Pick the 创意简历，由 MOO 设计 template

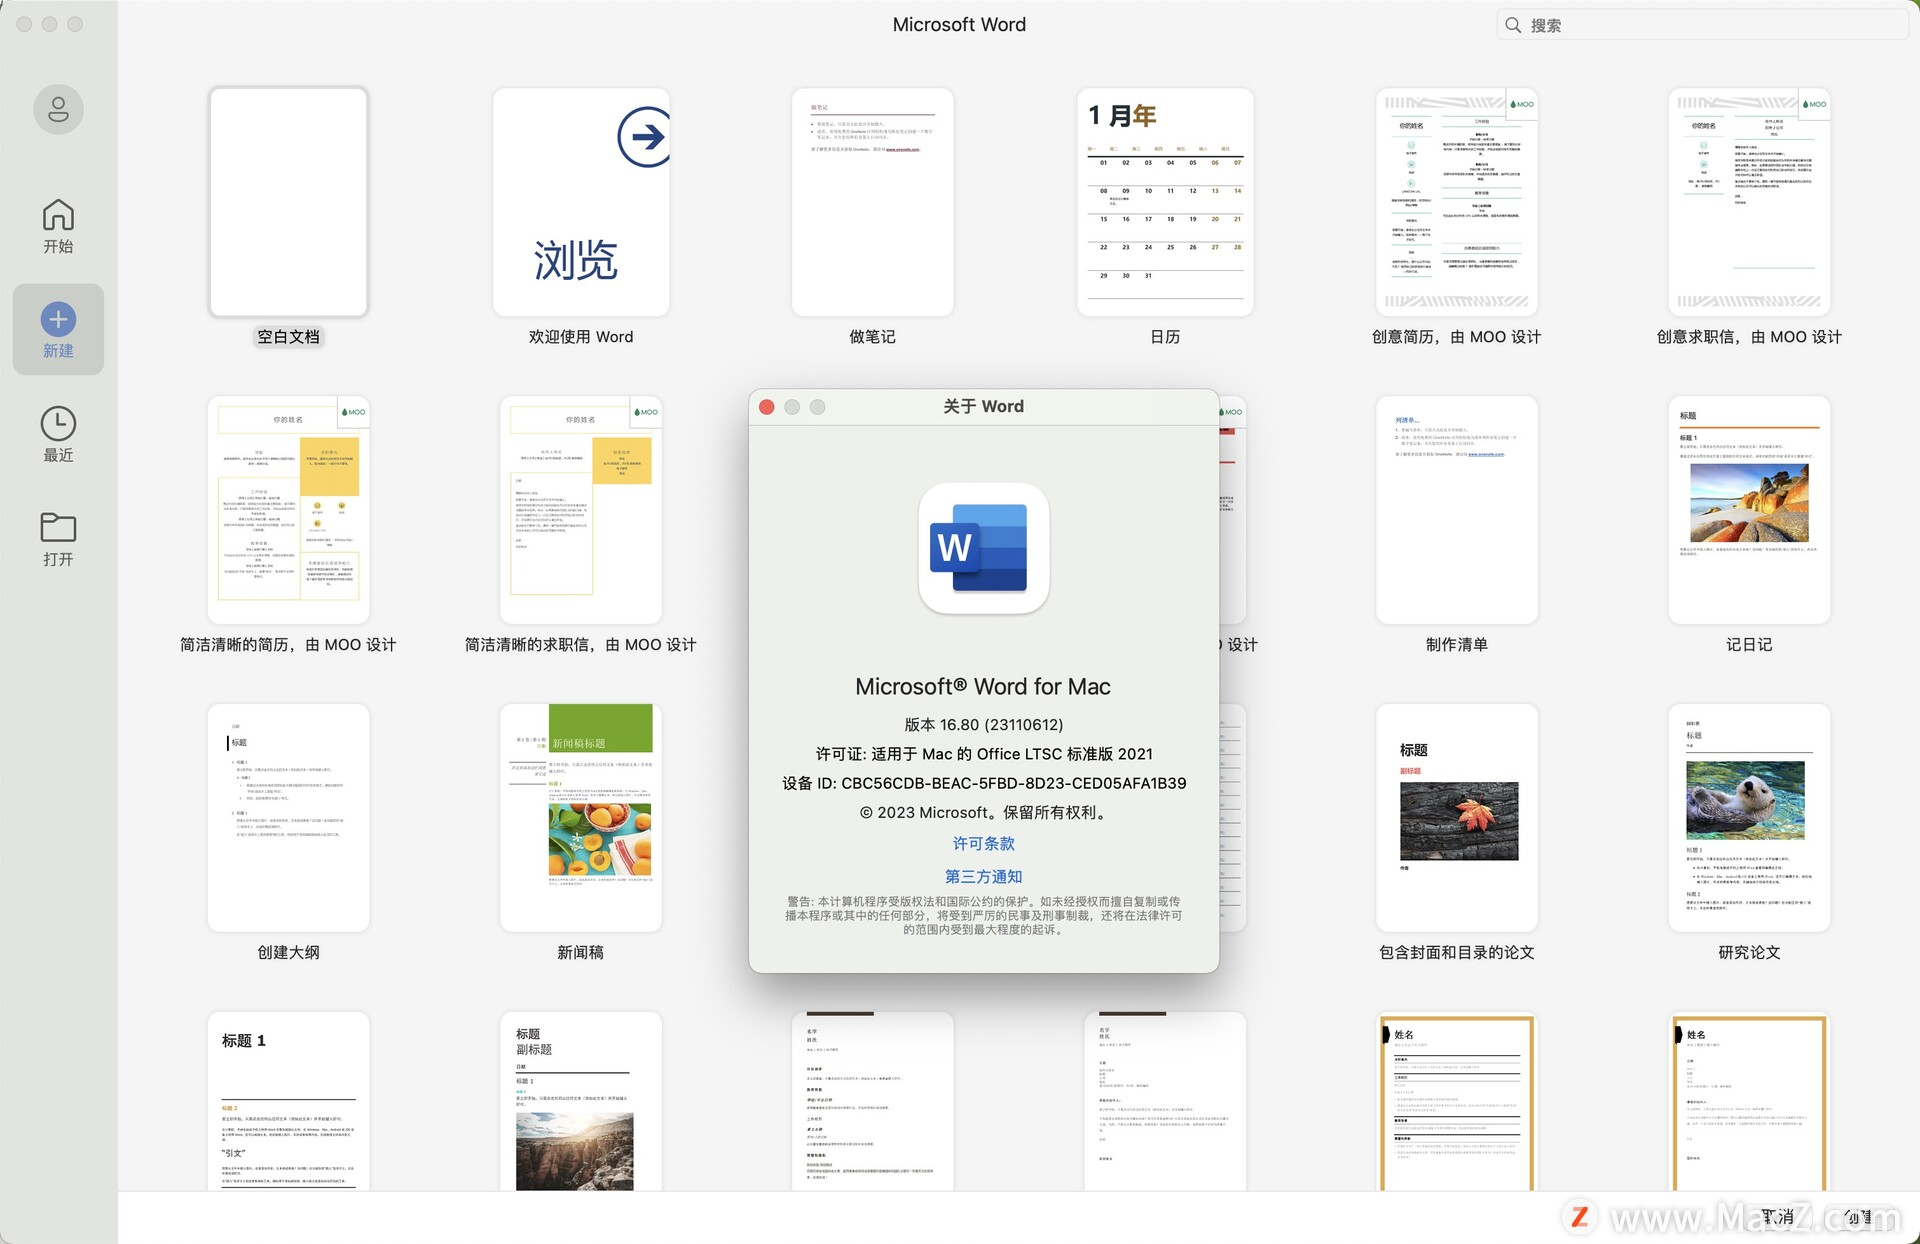coord(1457,202)
